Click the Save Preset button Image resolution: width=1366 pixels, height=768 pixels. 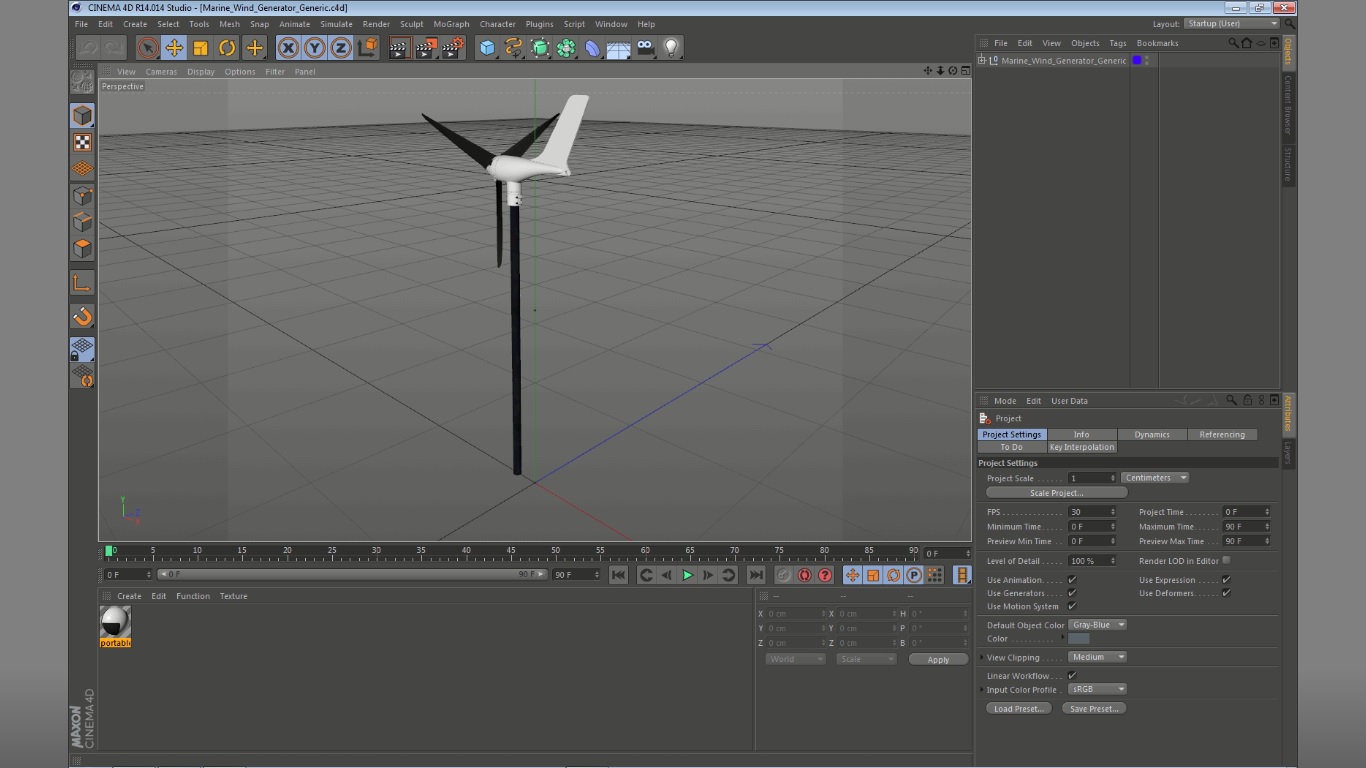tap(1094, 709)
